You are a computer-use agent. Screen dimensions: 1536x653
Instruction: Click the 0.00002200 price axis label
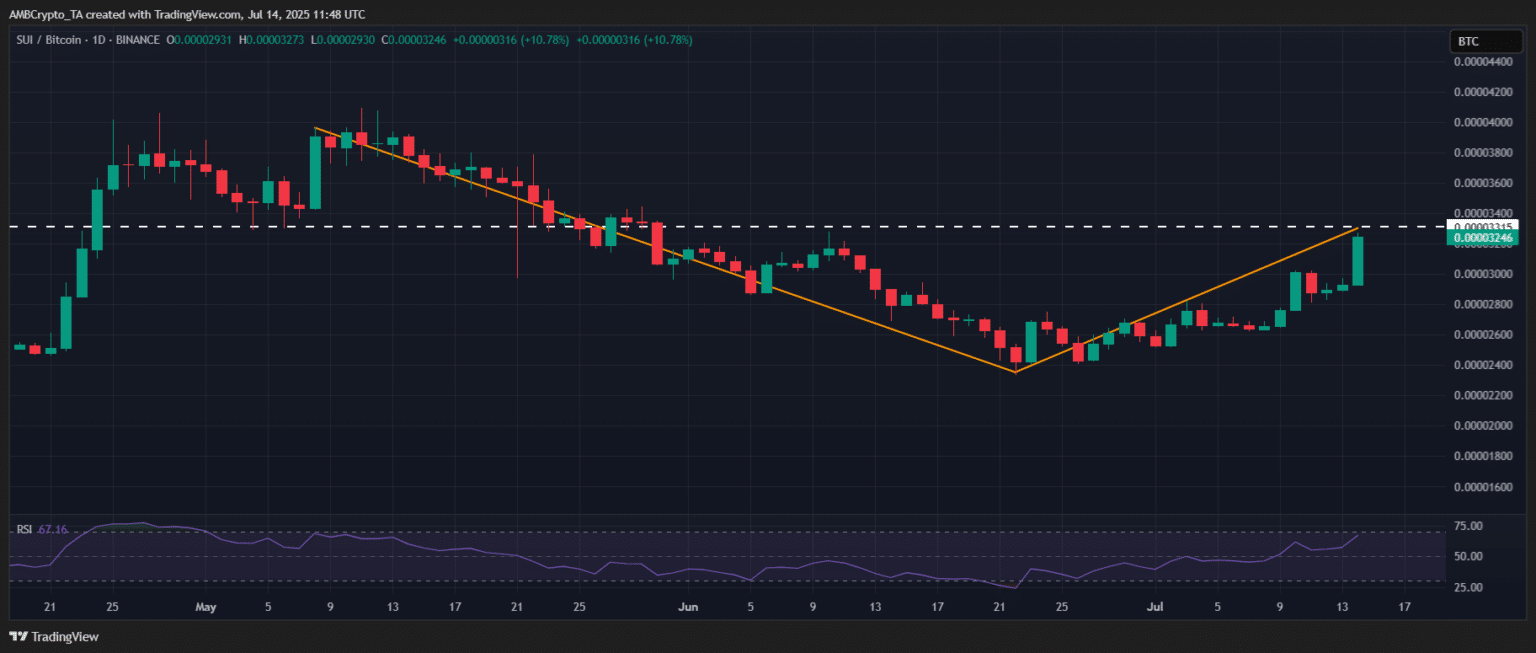(1484, 395)
